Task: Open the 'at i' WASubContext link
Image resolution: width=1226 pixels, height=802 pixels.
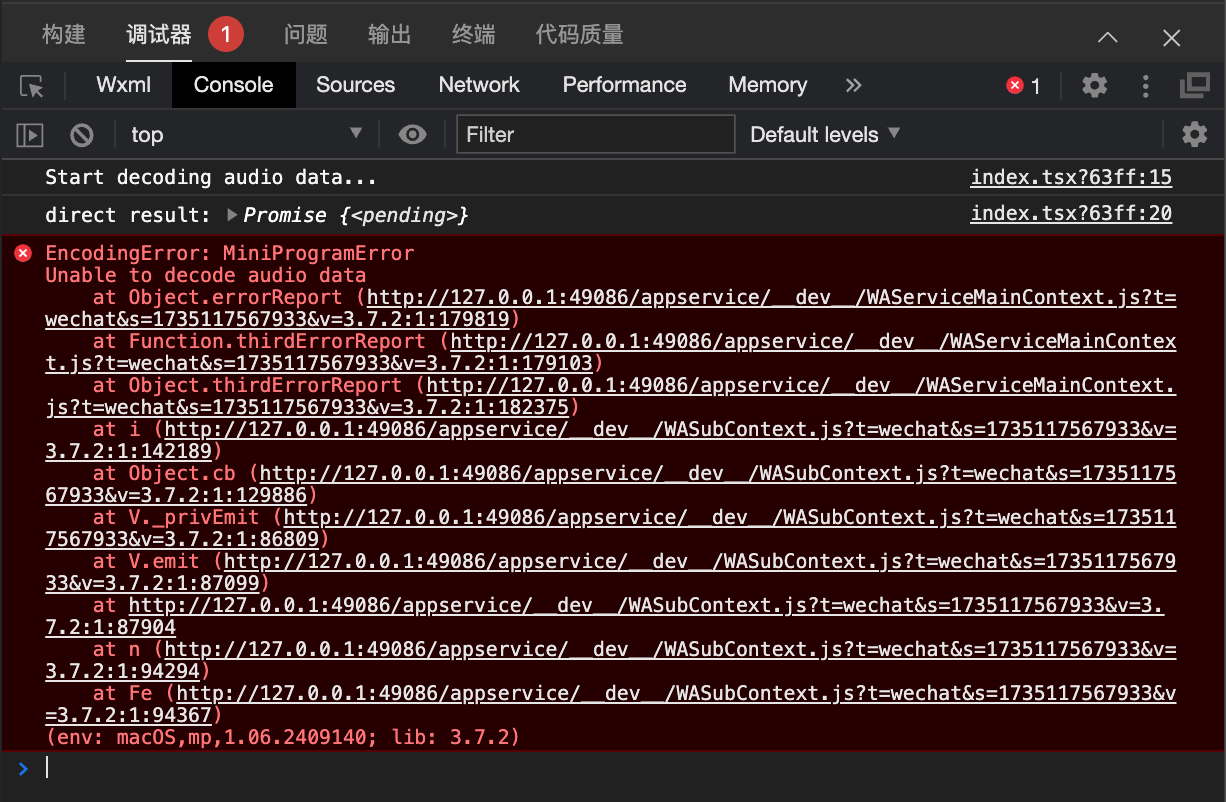Action: pos(610,440)
